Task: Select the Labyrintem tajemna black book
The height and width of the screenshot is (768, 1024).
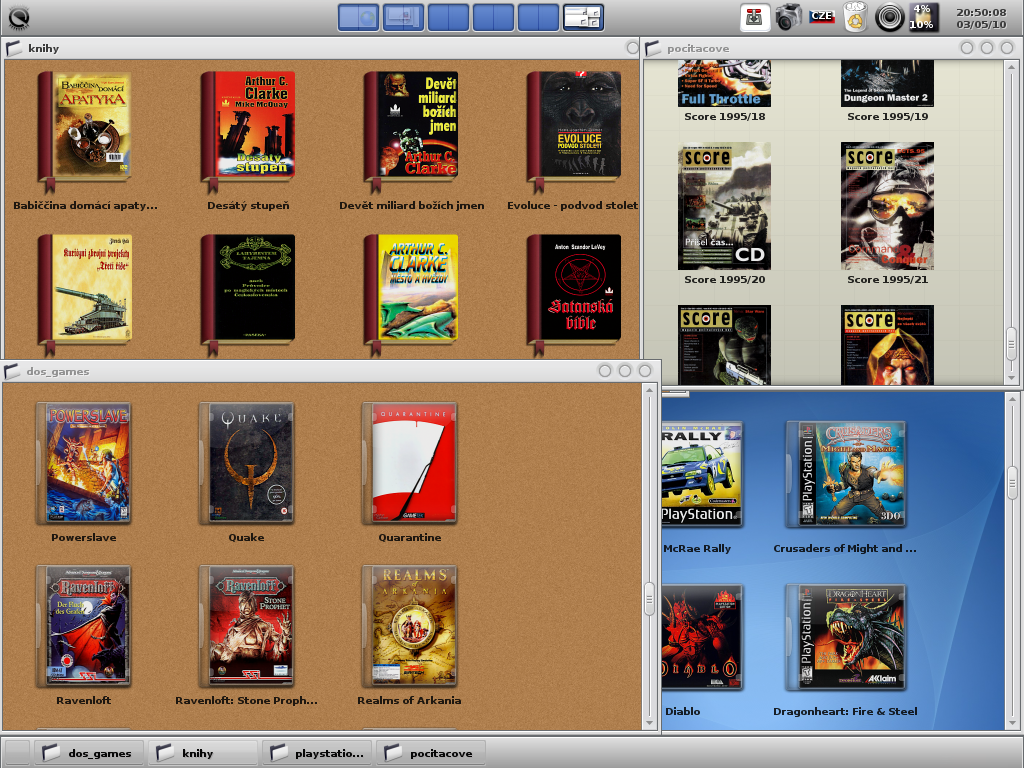Action: 248,294
